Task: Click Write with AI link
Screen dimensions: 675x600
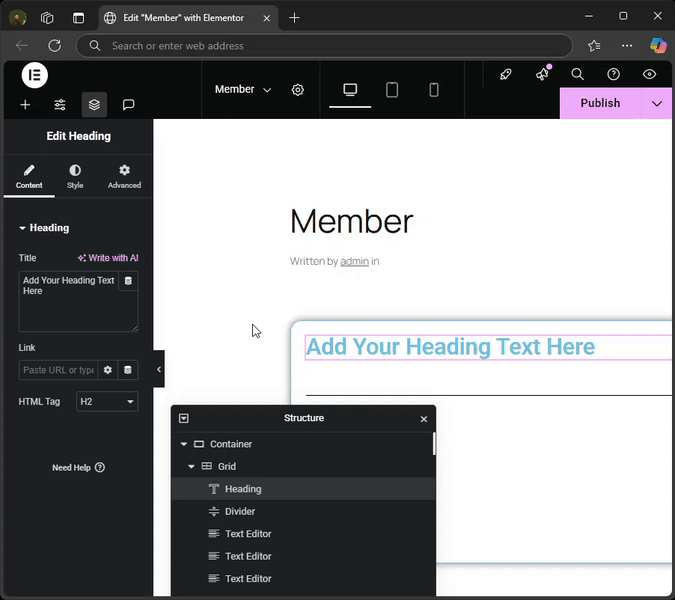Action: pyautogui.click(x=108, y=258)
